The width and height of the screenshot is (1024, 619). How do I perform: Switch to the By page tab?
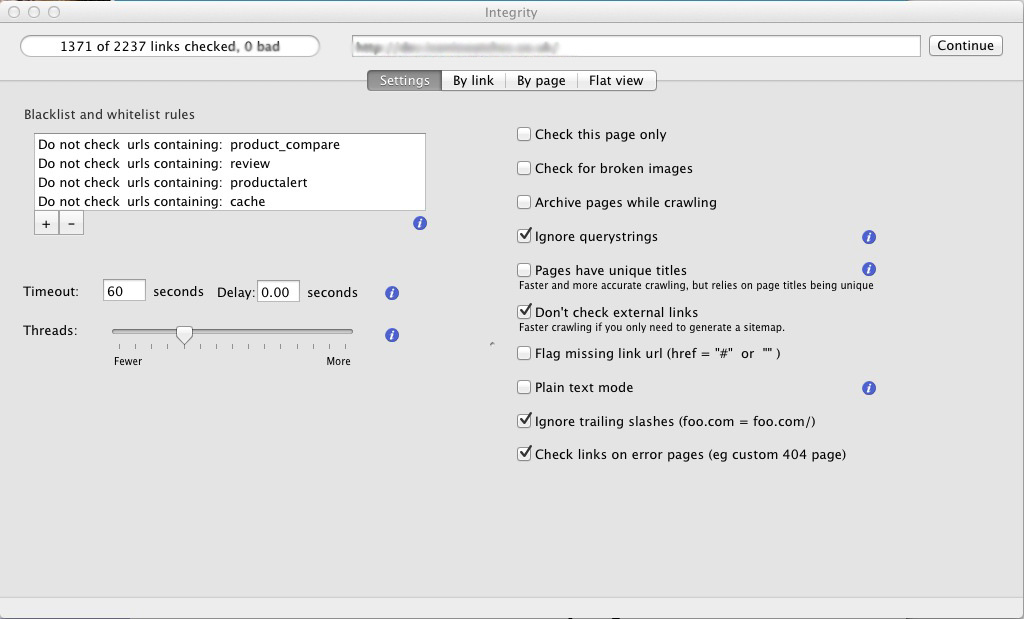click(541, 81)
